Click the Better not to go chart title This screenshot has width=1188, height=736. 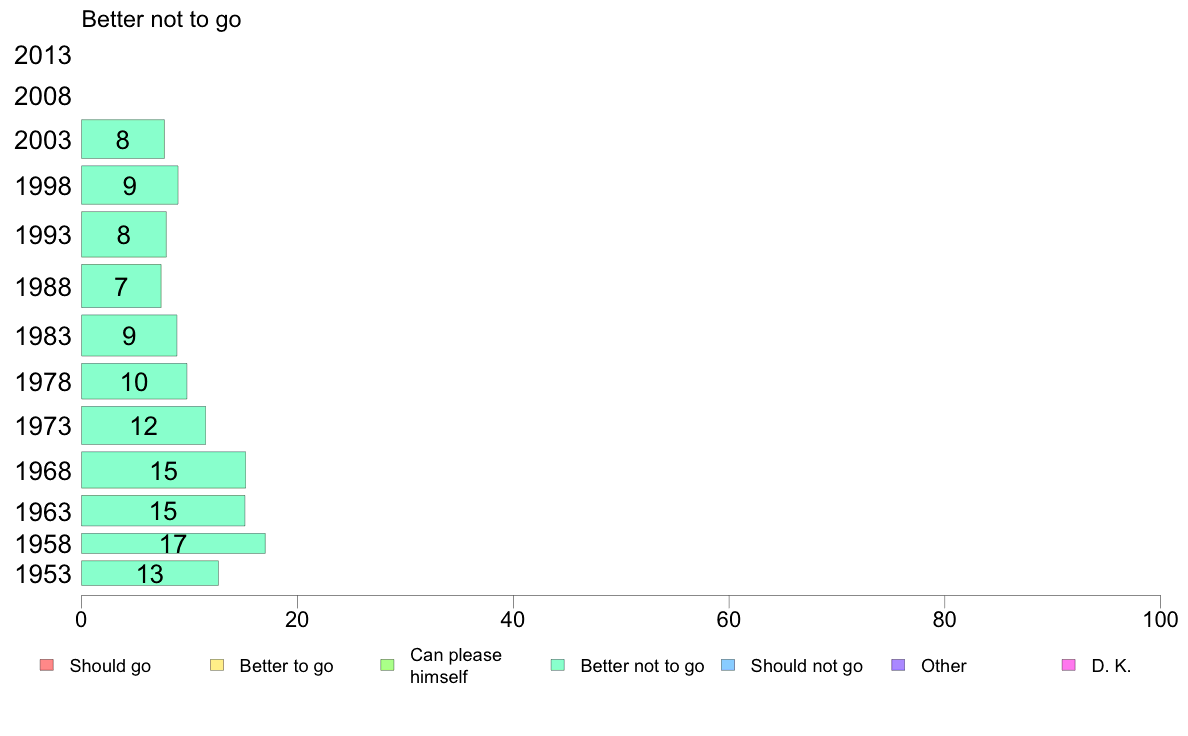(161, 19)
